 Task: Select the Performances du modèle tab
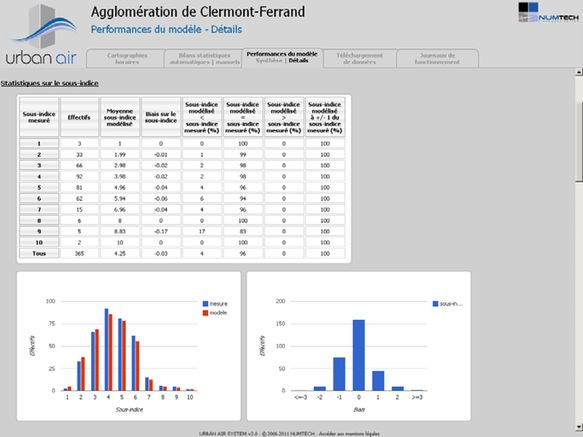coord(282,54)
